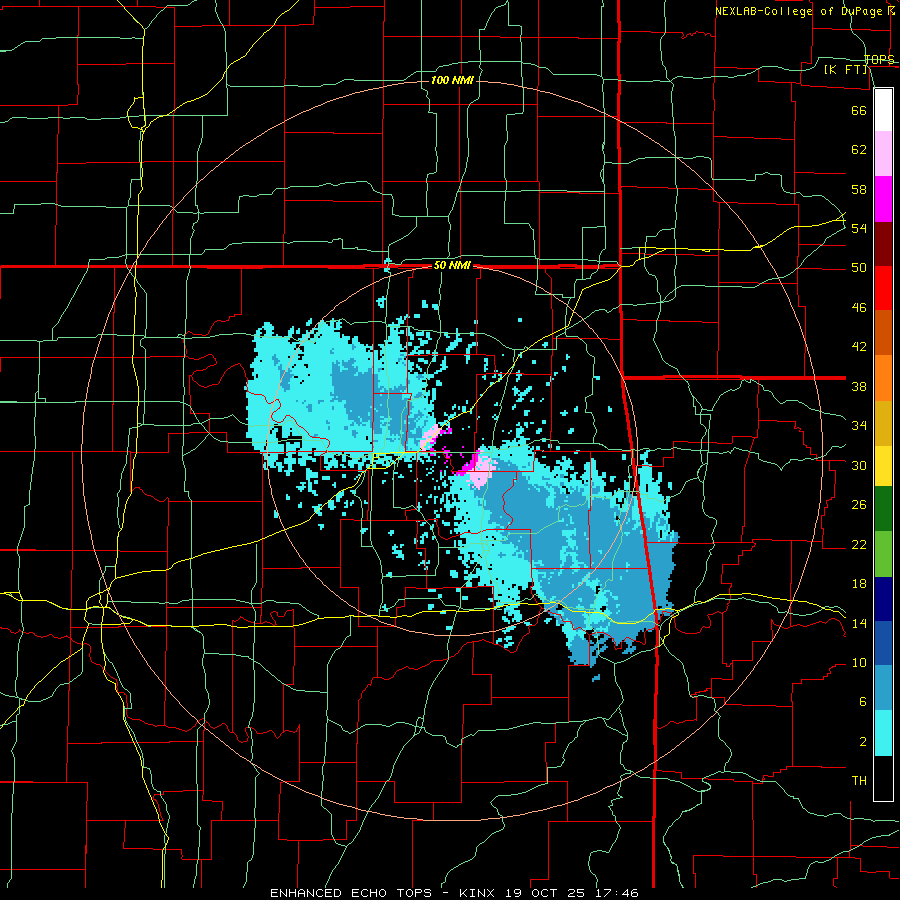Click the bright orange legend swatch
This screenshot has height=900, width=900.
point(883,378)
